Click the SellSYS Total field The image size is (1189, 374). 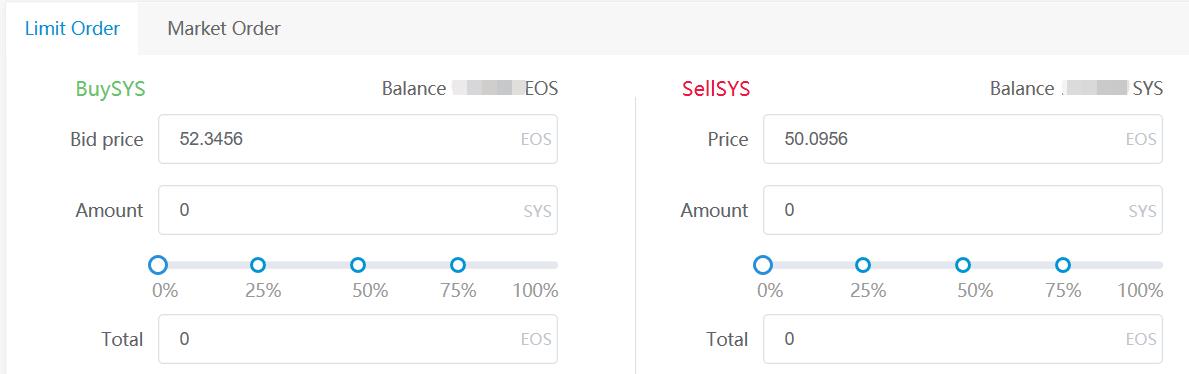pyautogui.click(x=963, y=339)
